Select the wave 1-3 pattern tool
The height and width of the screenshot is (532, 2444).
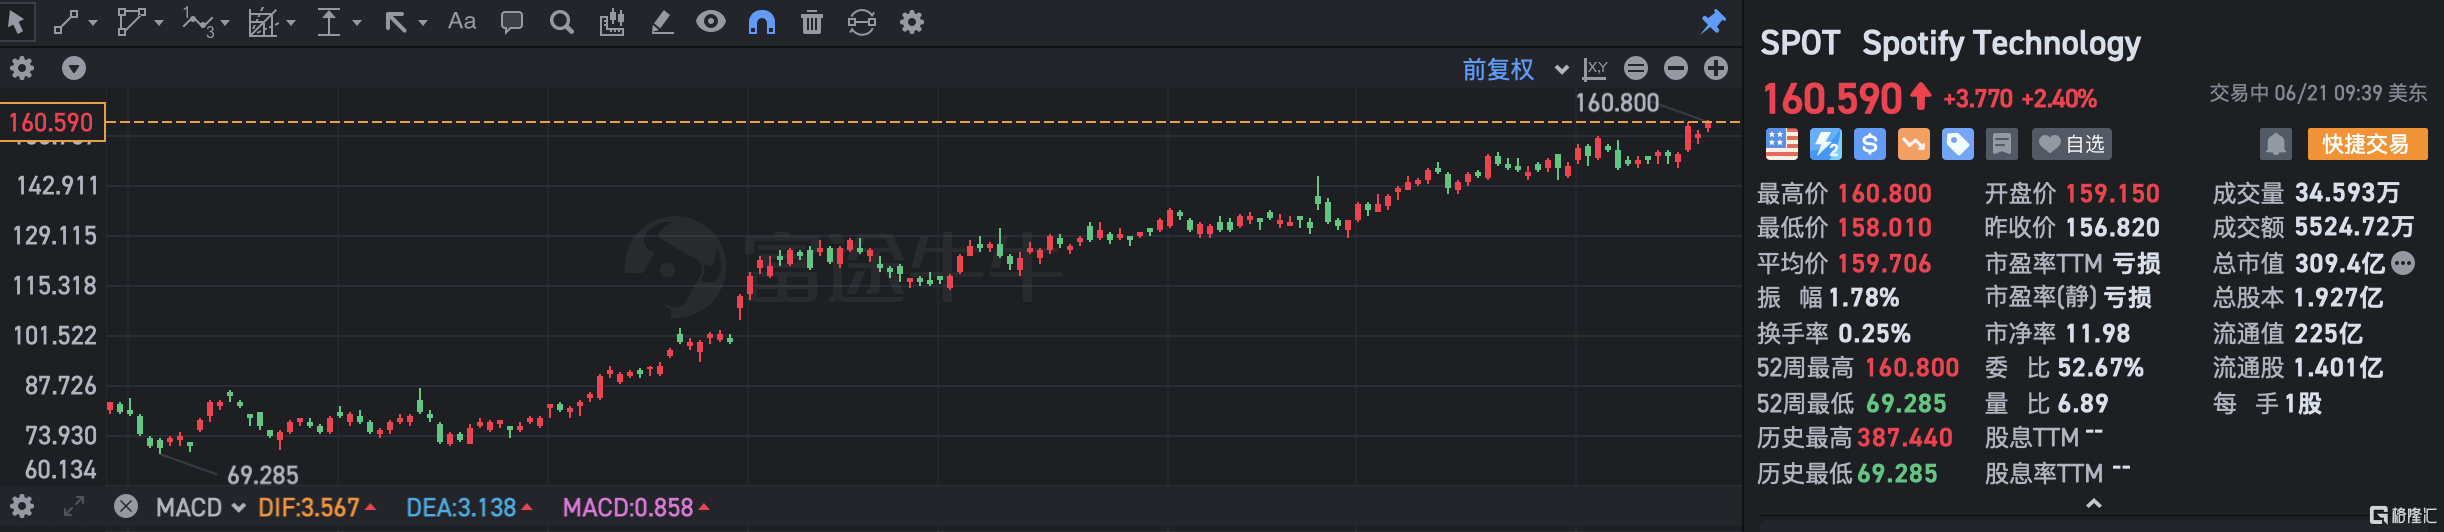pyautogui.click(x=198, y=22)
